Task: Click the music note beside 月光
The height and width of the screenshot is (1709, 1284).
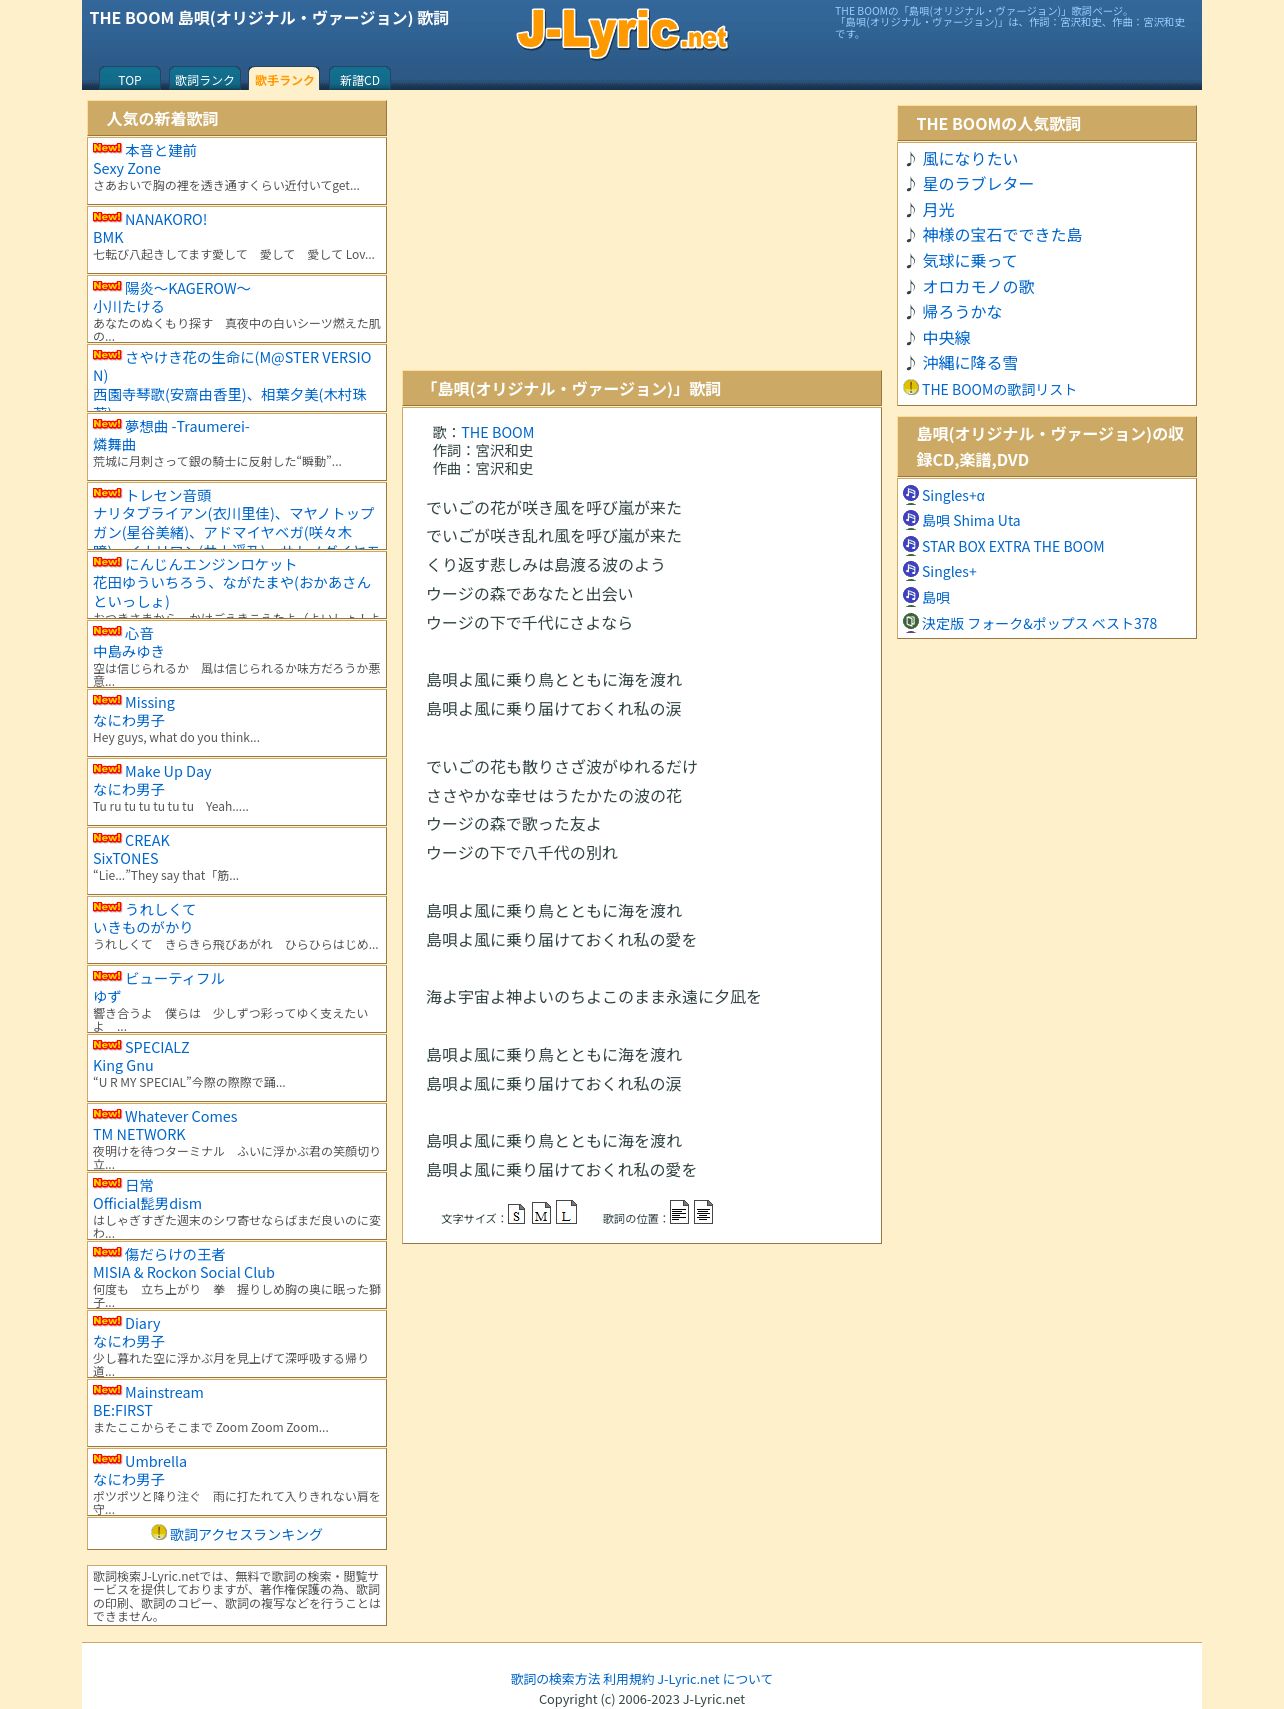Action: pyautogui.click(x=911, y=210)
